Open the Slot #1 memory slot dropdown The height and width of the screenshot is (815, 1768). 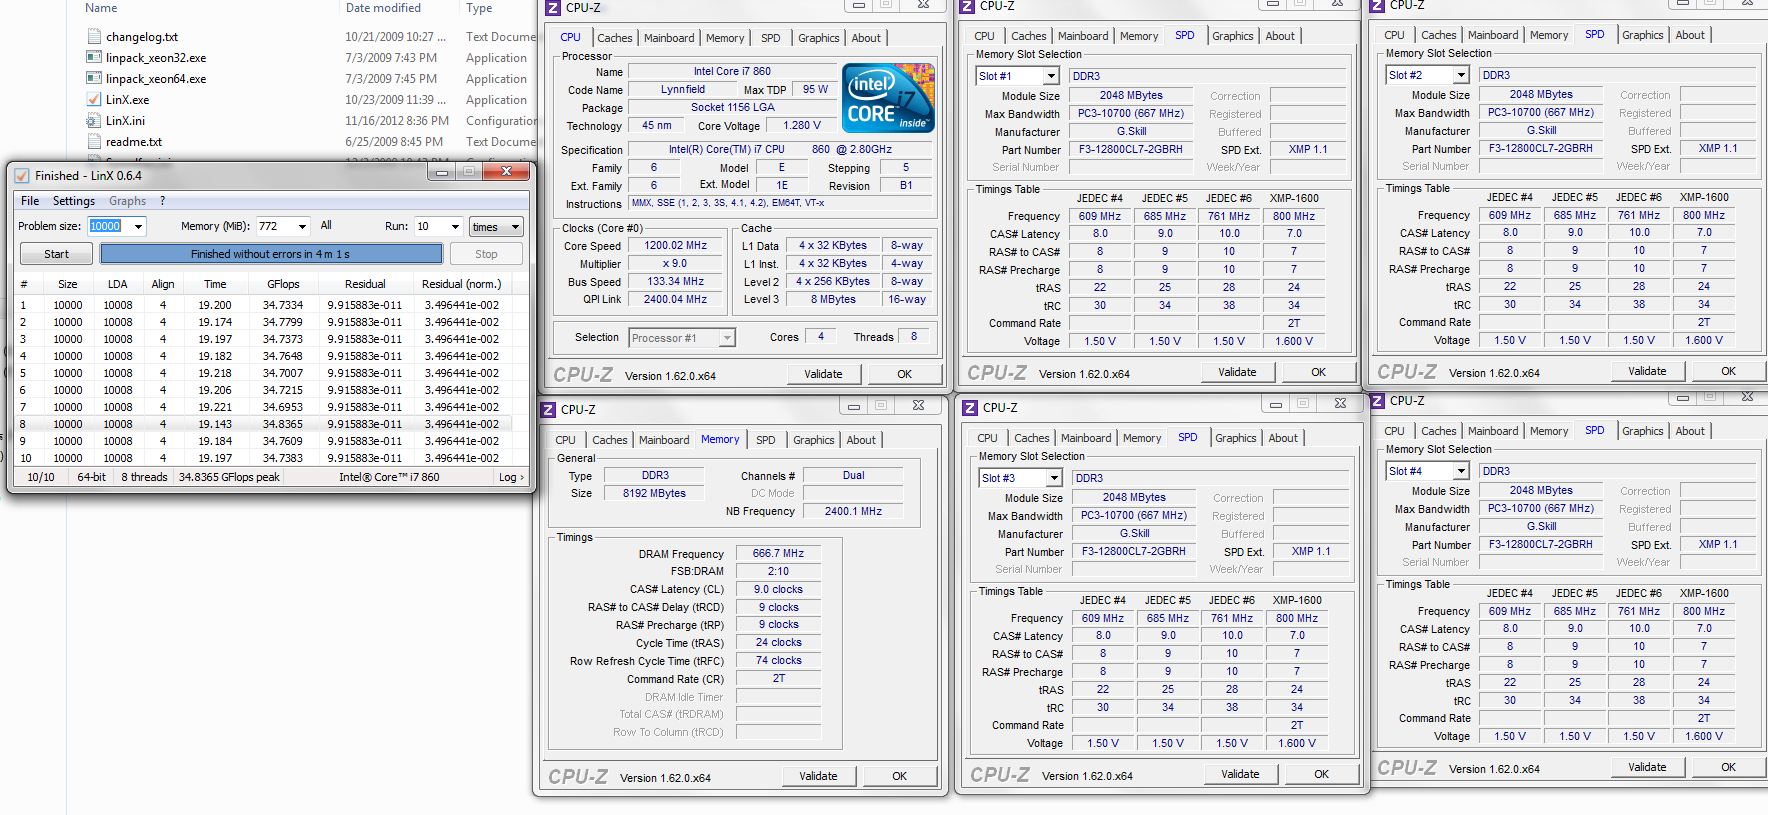(1051, 77)
